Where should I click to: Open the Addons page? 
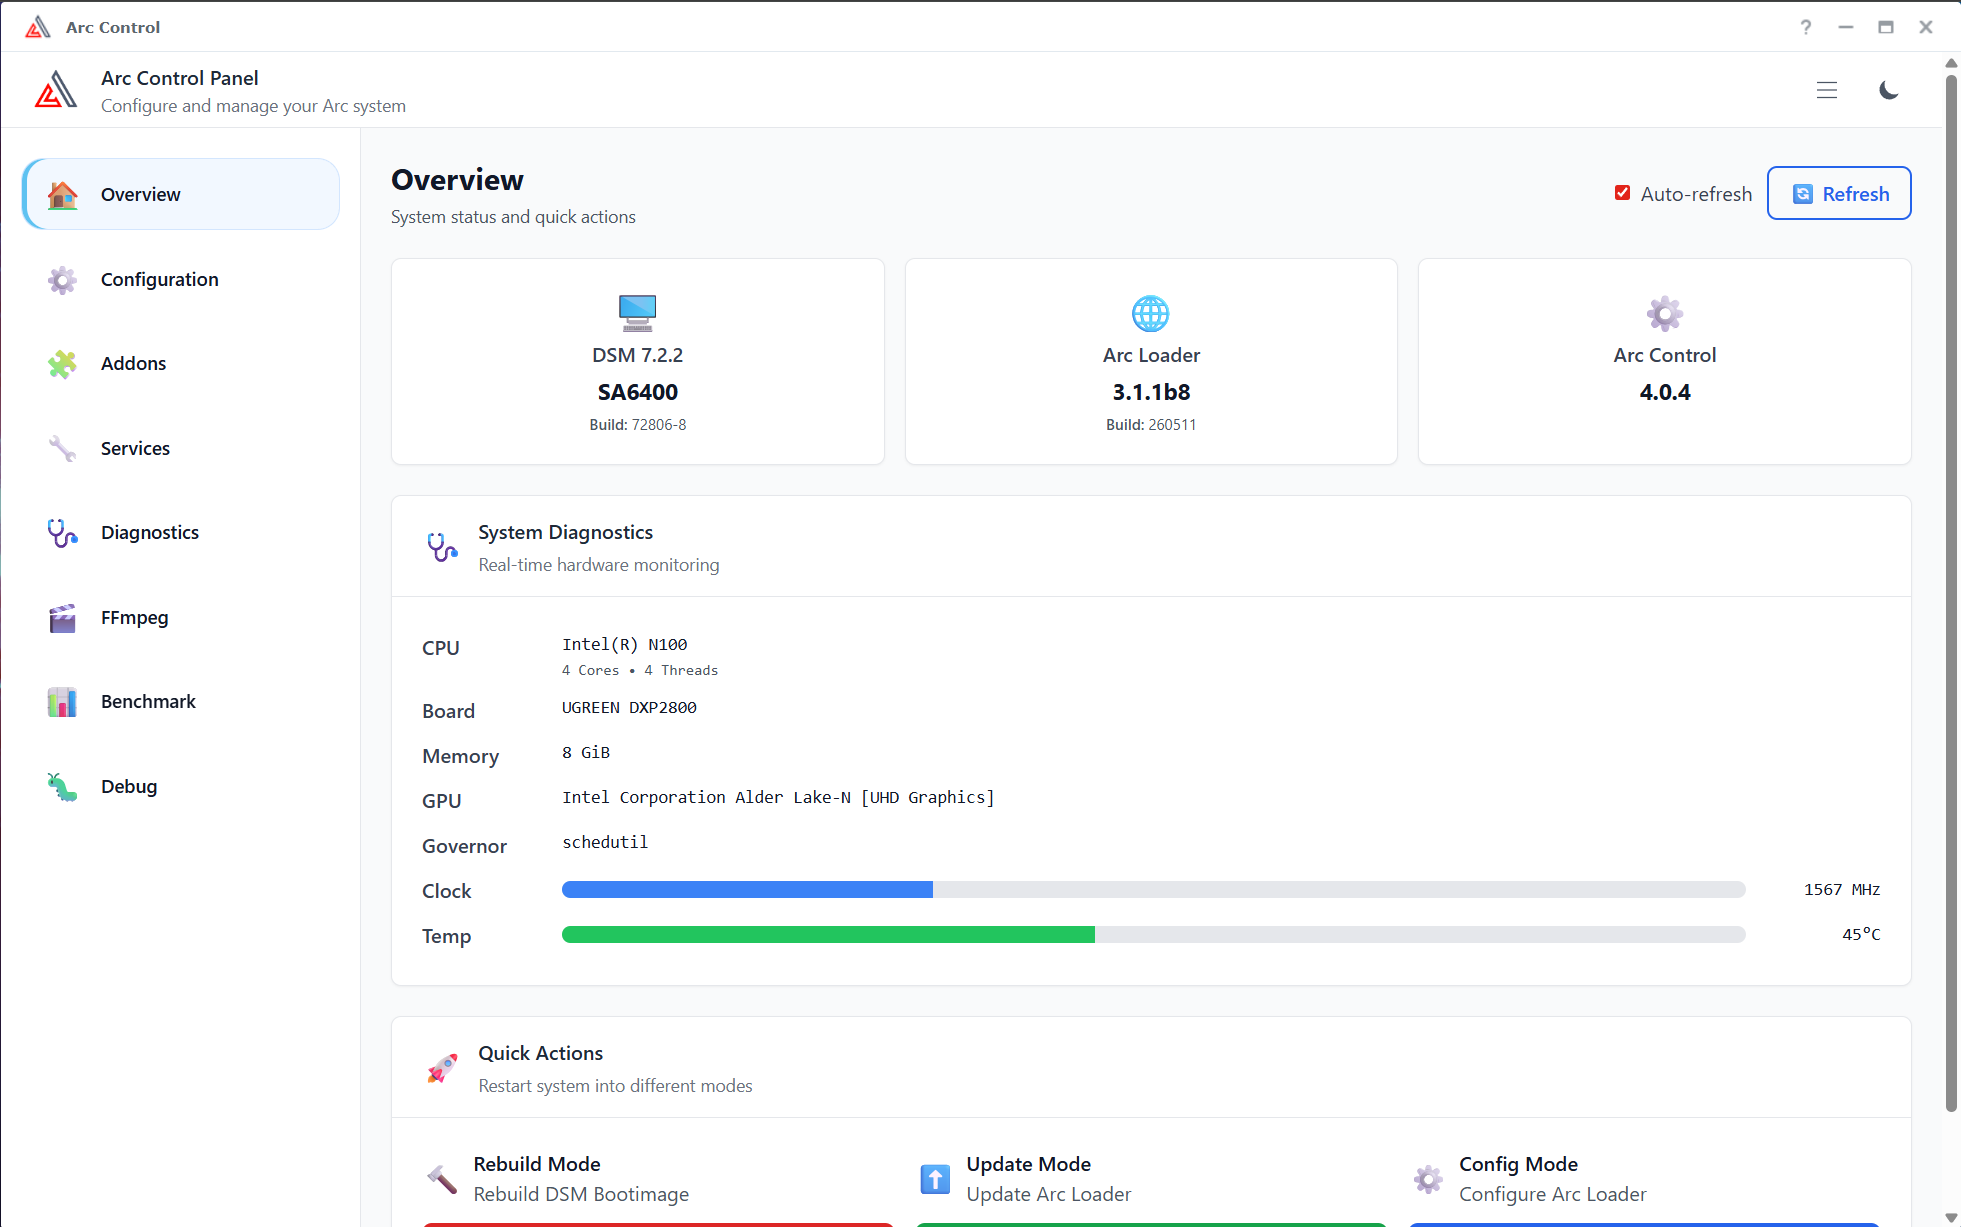click(x=181, y=363)
